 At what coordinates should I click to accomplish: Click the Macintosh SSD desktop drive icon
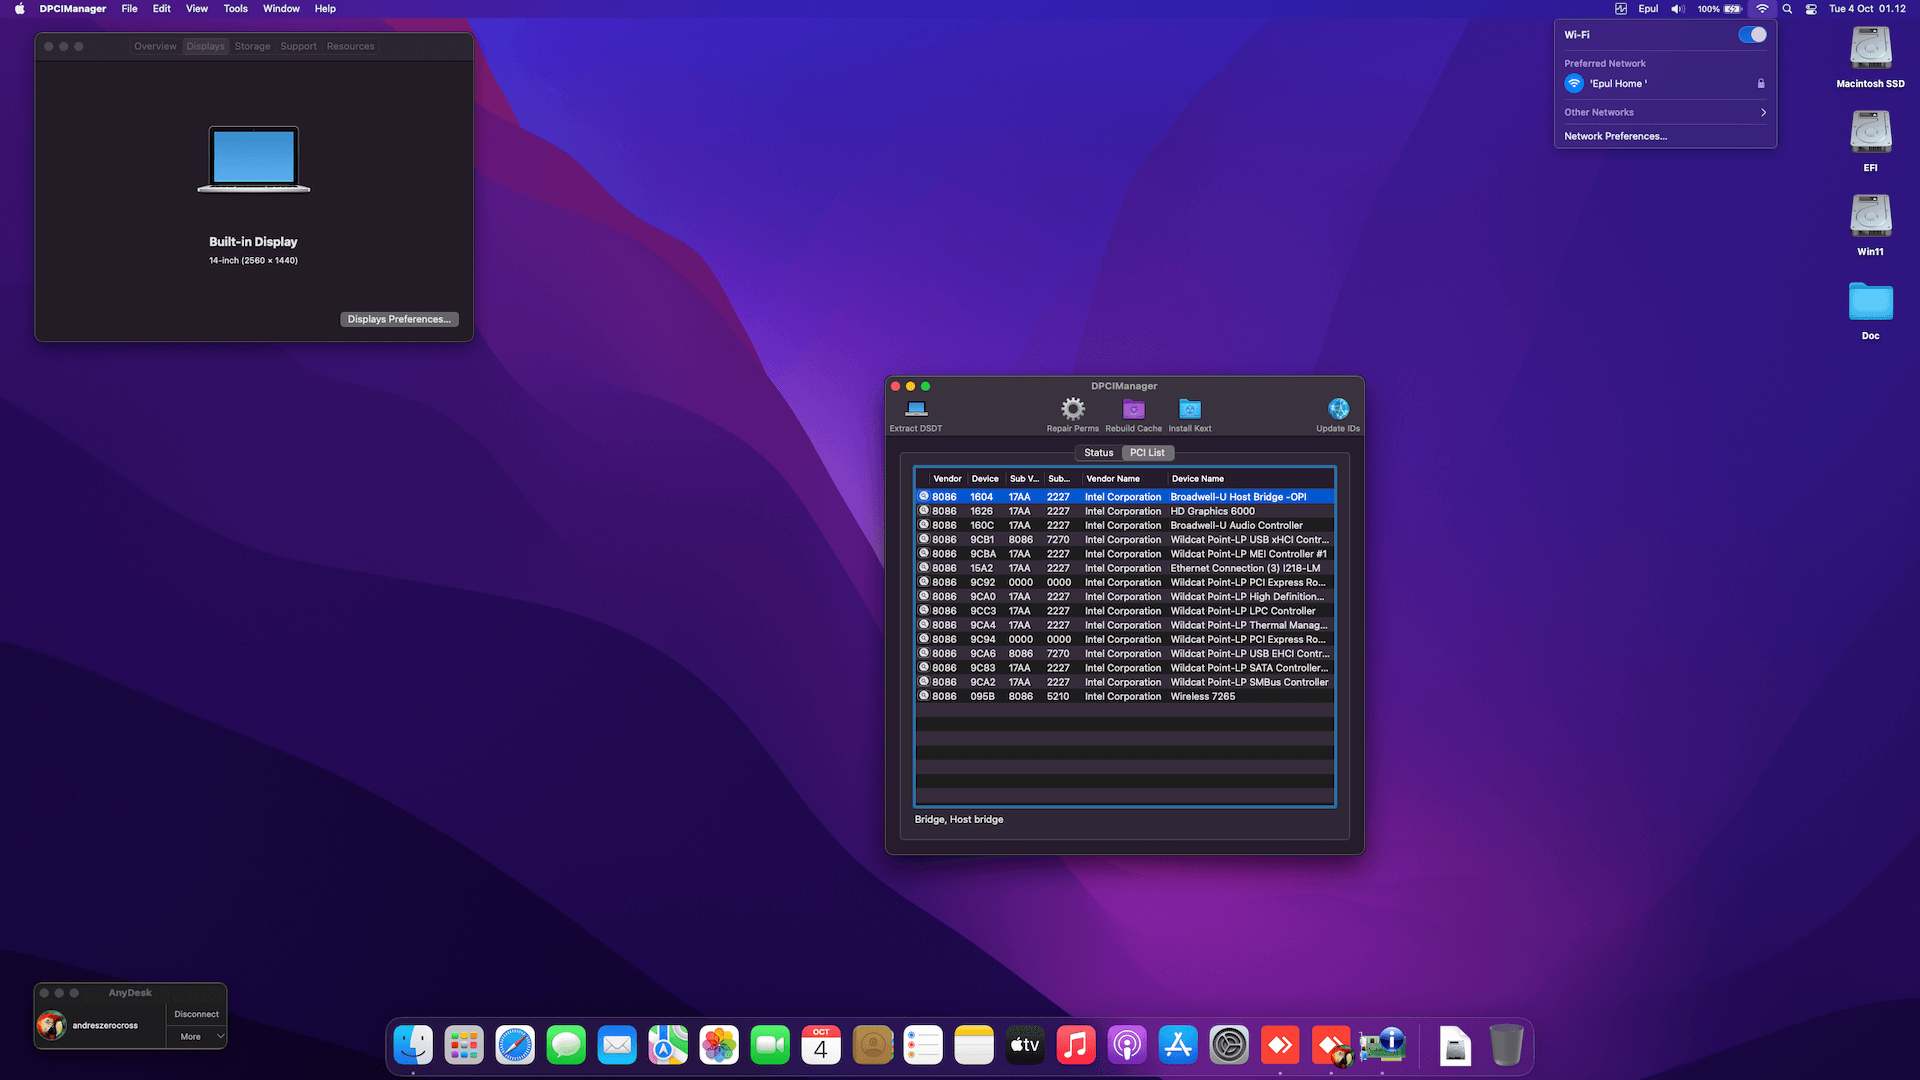[x=1870, y=48]
